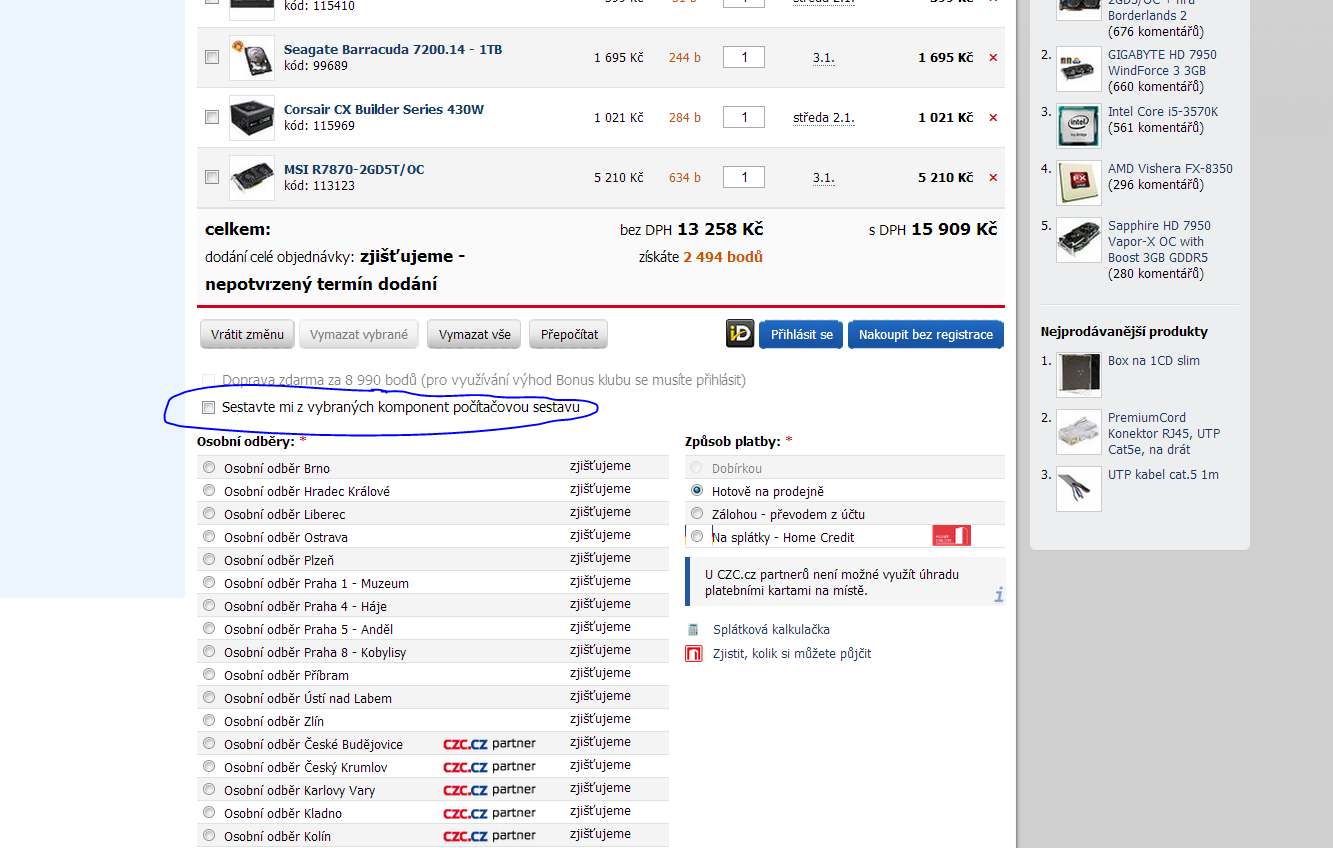Choose pickup at Praha 1 - Muzeum

tap(209, 582)
